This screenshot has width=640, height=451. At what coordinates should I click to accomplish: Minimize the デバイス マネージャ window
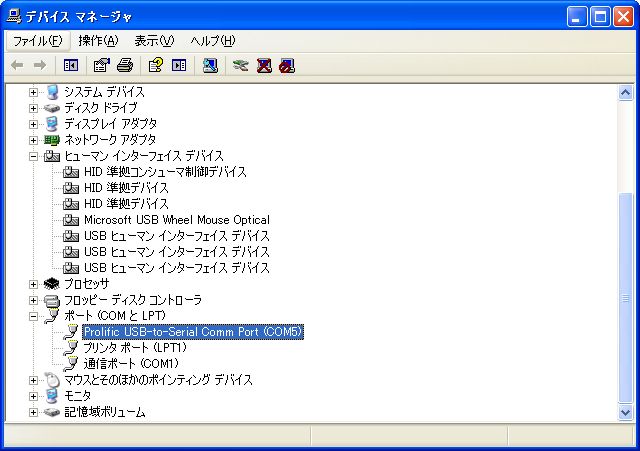(577, 17)
